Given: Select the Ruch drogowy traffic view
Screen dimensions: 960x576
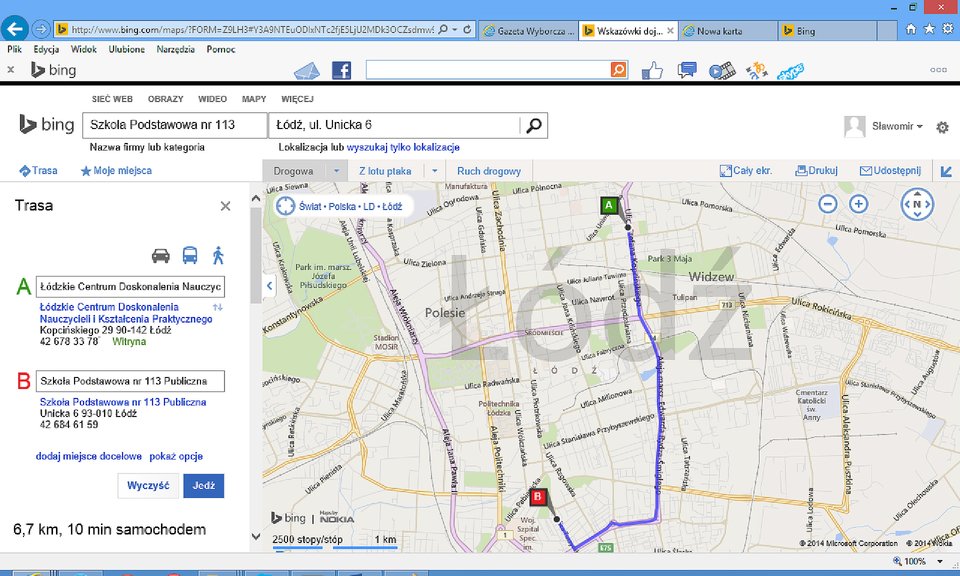Looking at the screenshot, I should coord(489,171).
